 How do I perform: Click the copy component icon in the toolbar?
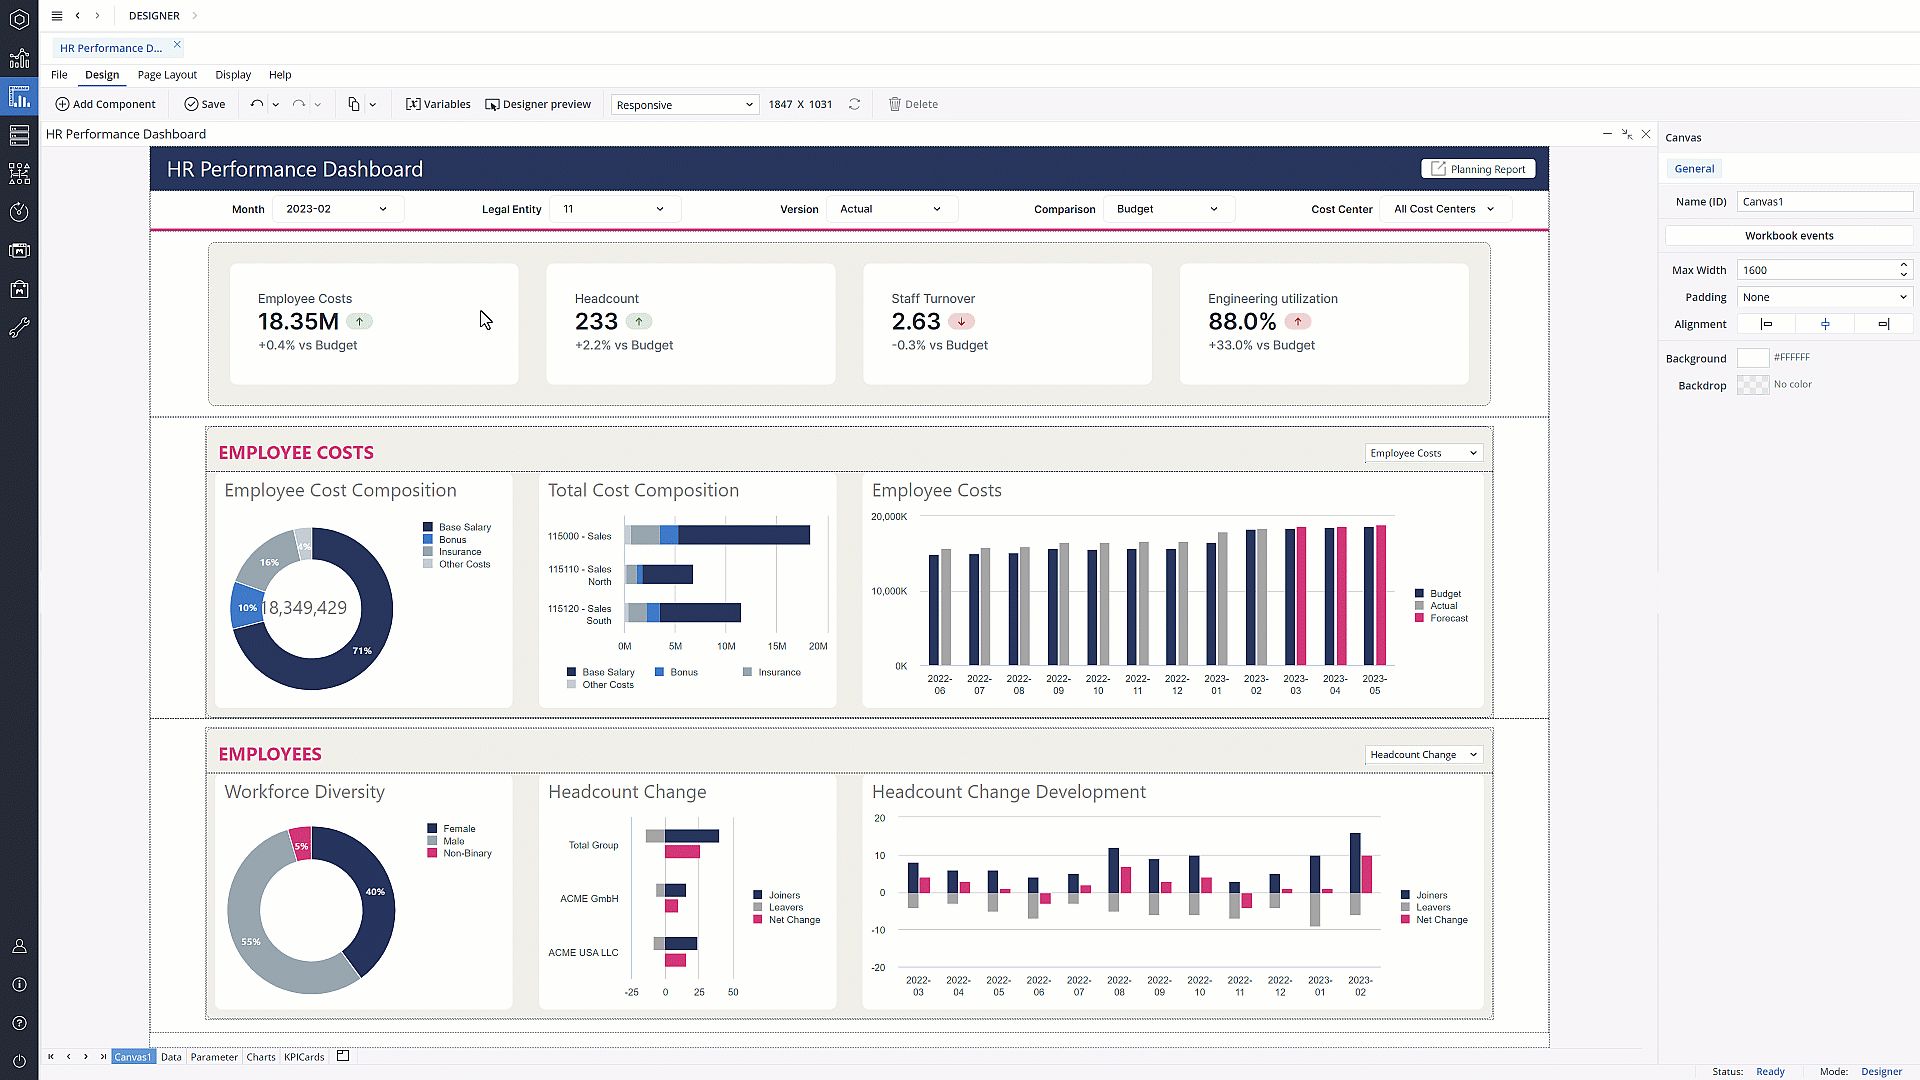coord(352,104)
